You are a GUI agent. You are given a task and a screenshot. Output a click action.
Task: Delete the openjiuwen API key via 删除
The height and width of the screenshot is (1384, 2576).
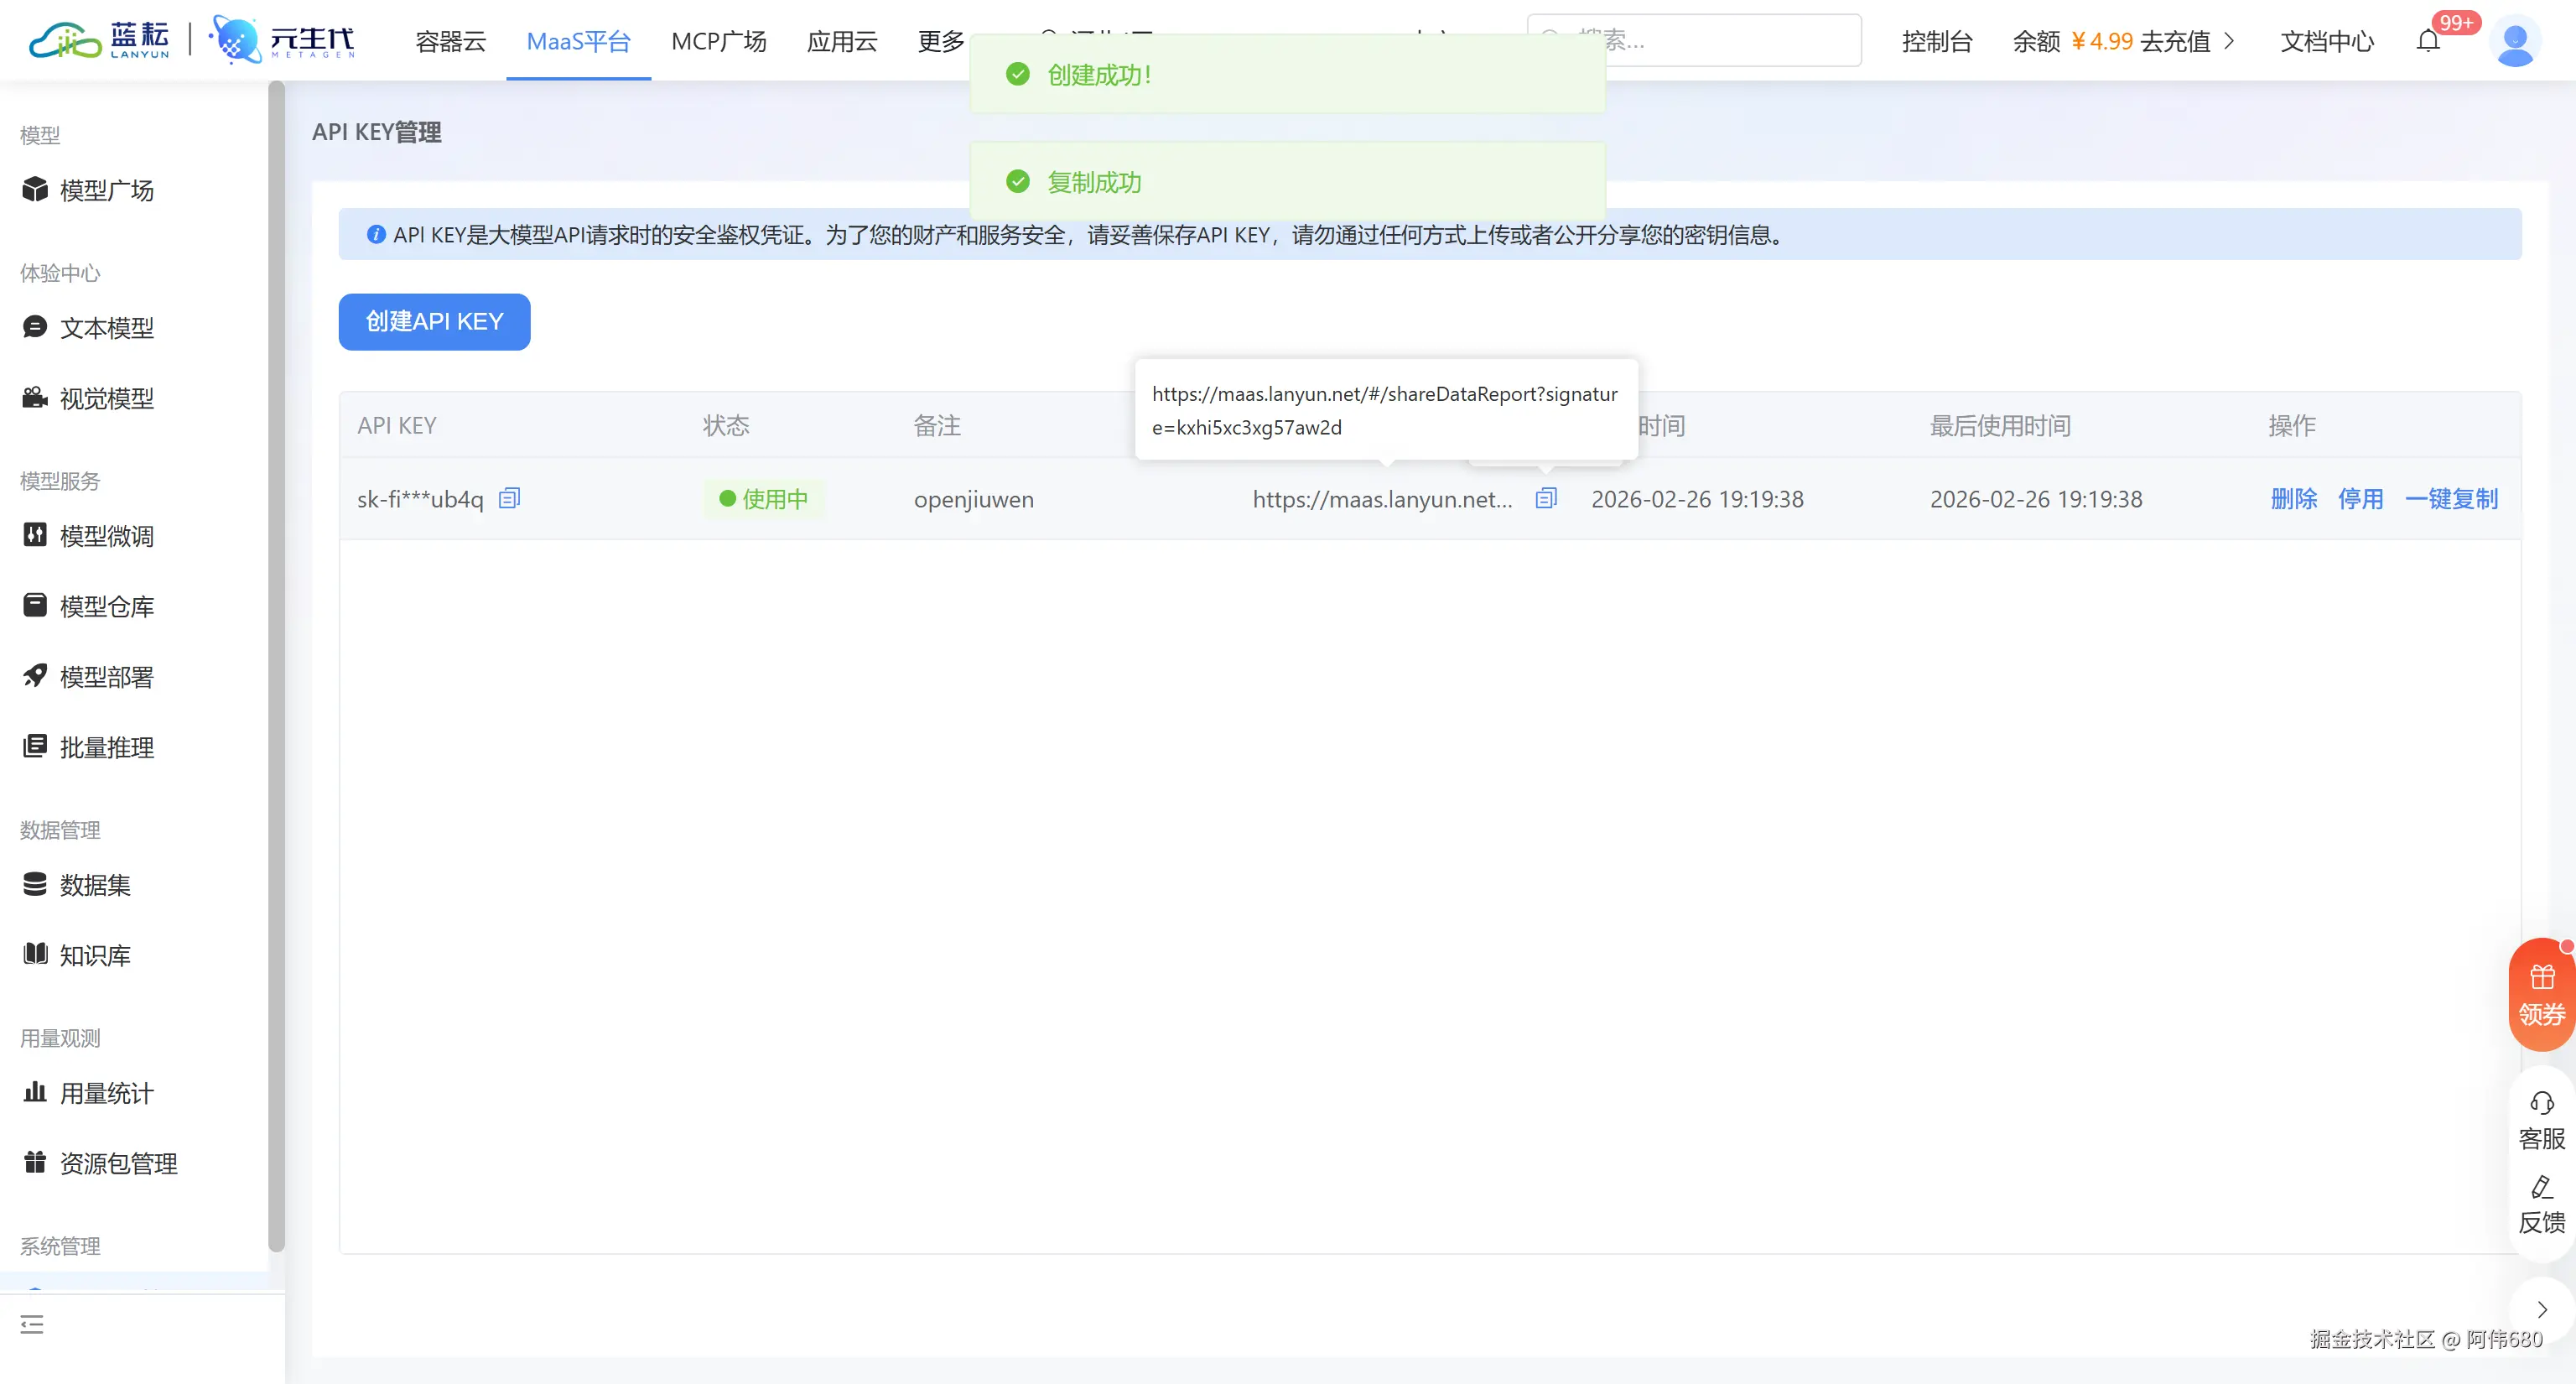click(2293, 499)
